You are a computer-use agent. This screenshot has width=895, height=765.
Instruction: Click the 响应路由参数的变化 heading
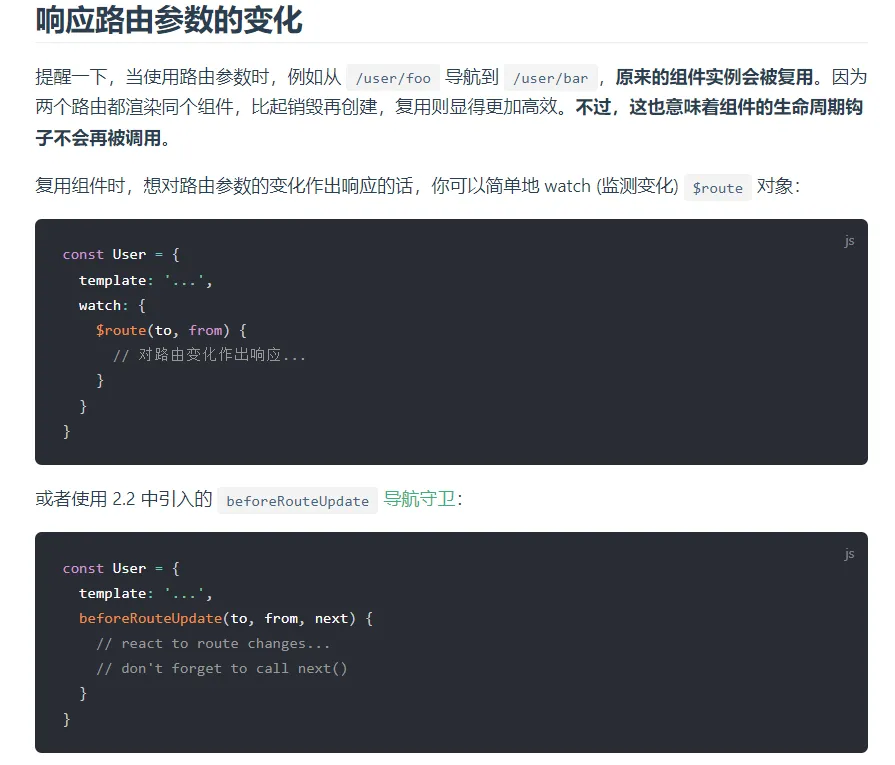[169, 21]
